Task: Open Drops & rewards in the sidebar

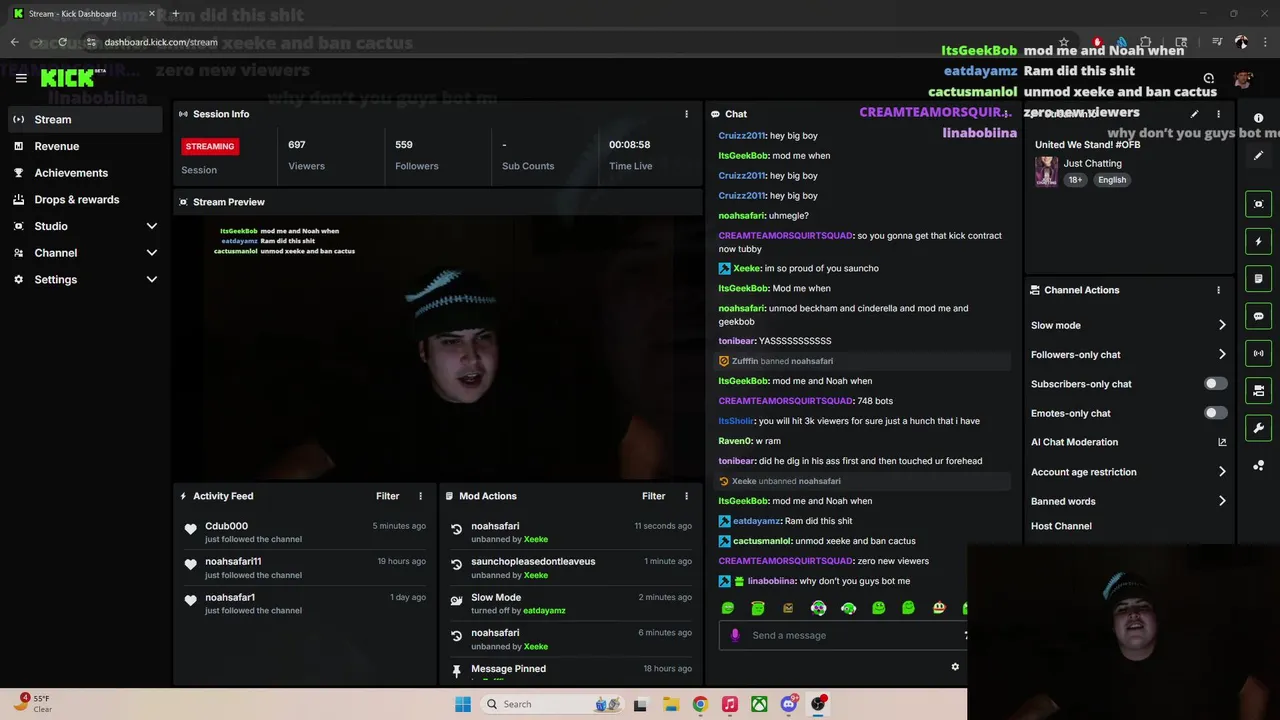Action: [x=85, y=199]
